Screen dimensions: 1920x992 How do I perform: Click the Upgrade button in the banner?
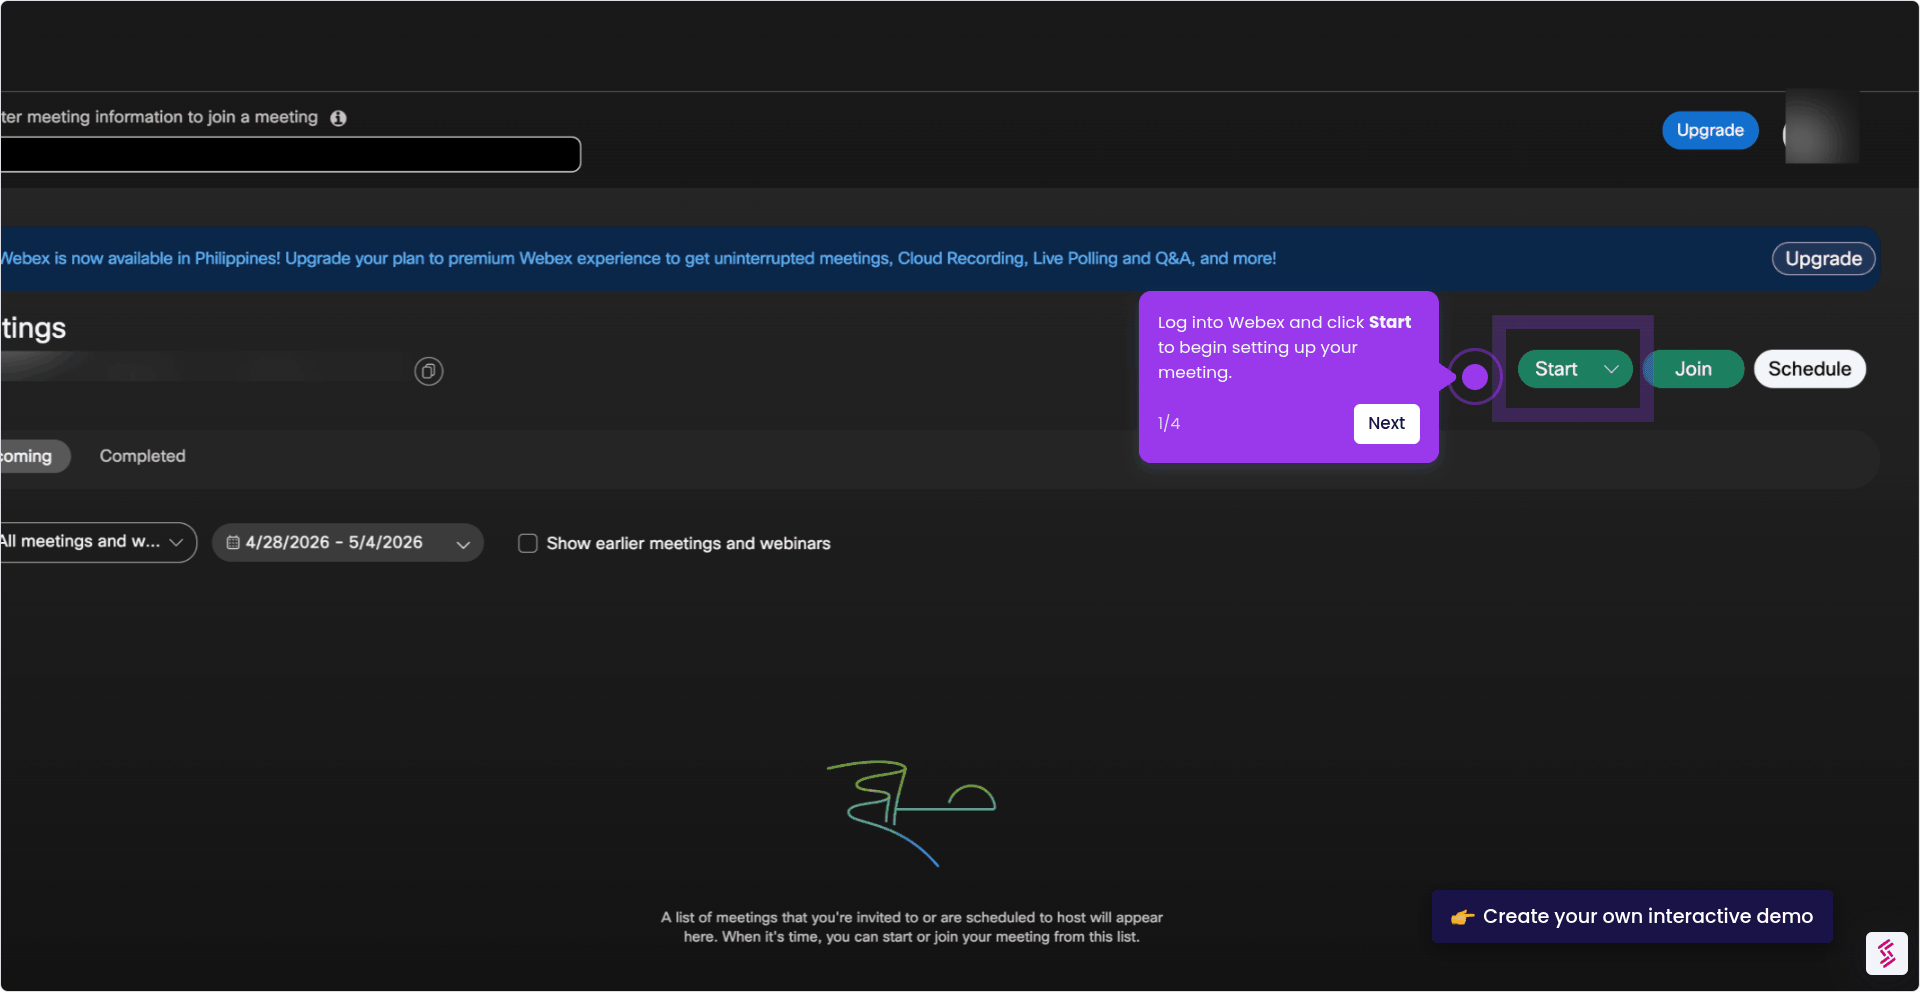[1823, 259]
